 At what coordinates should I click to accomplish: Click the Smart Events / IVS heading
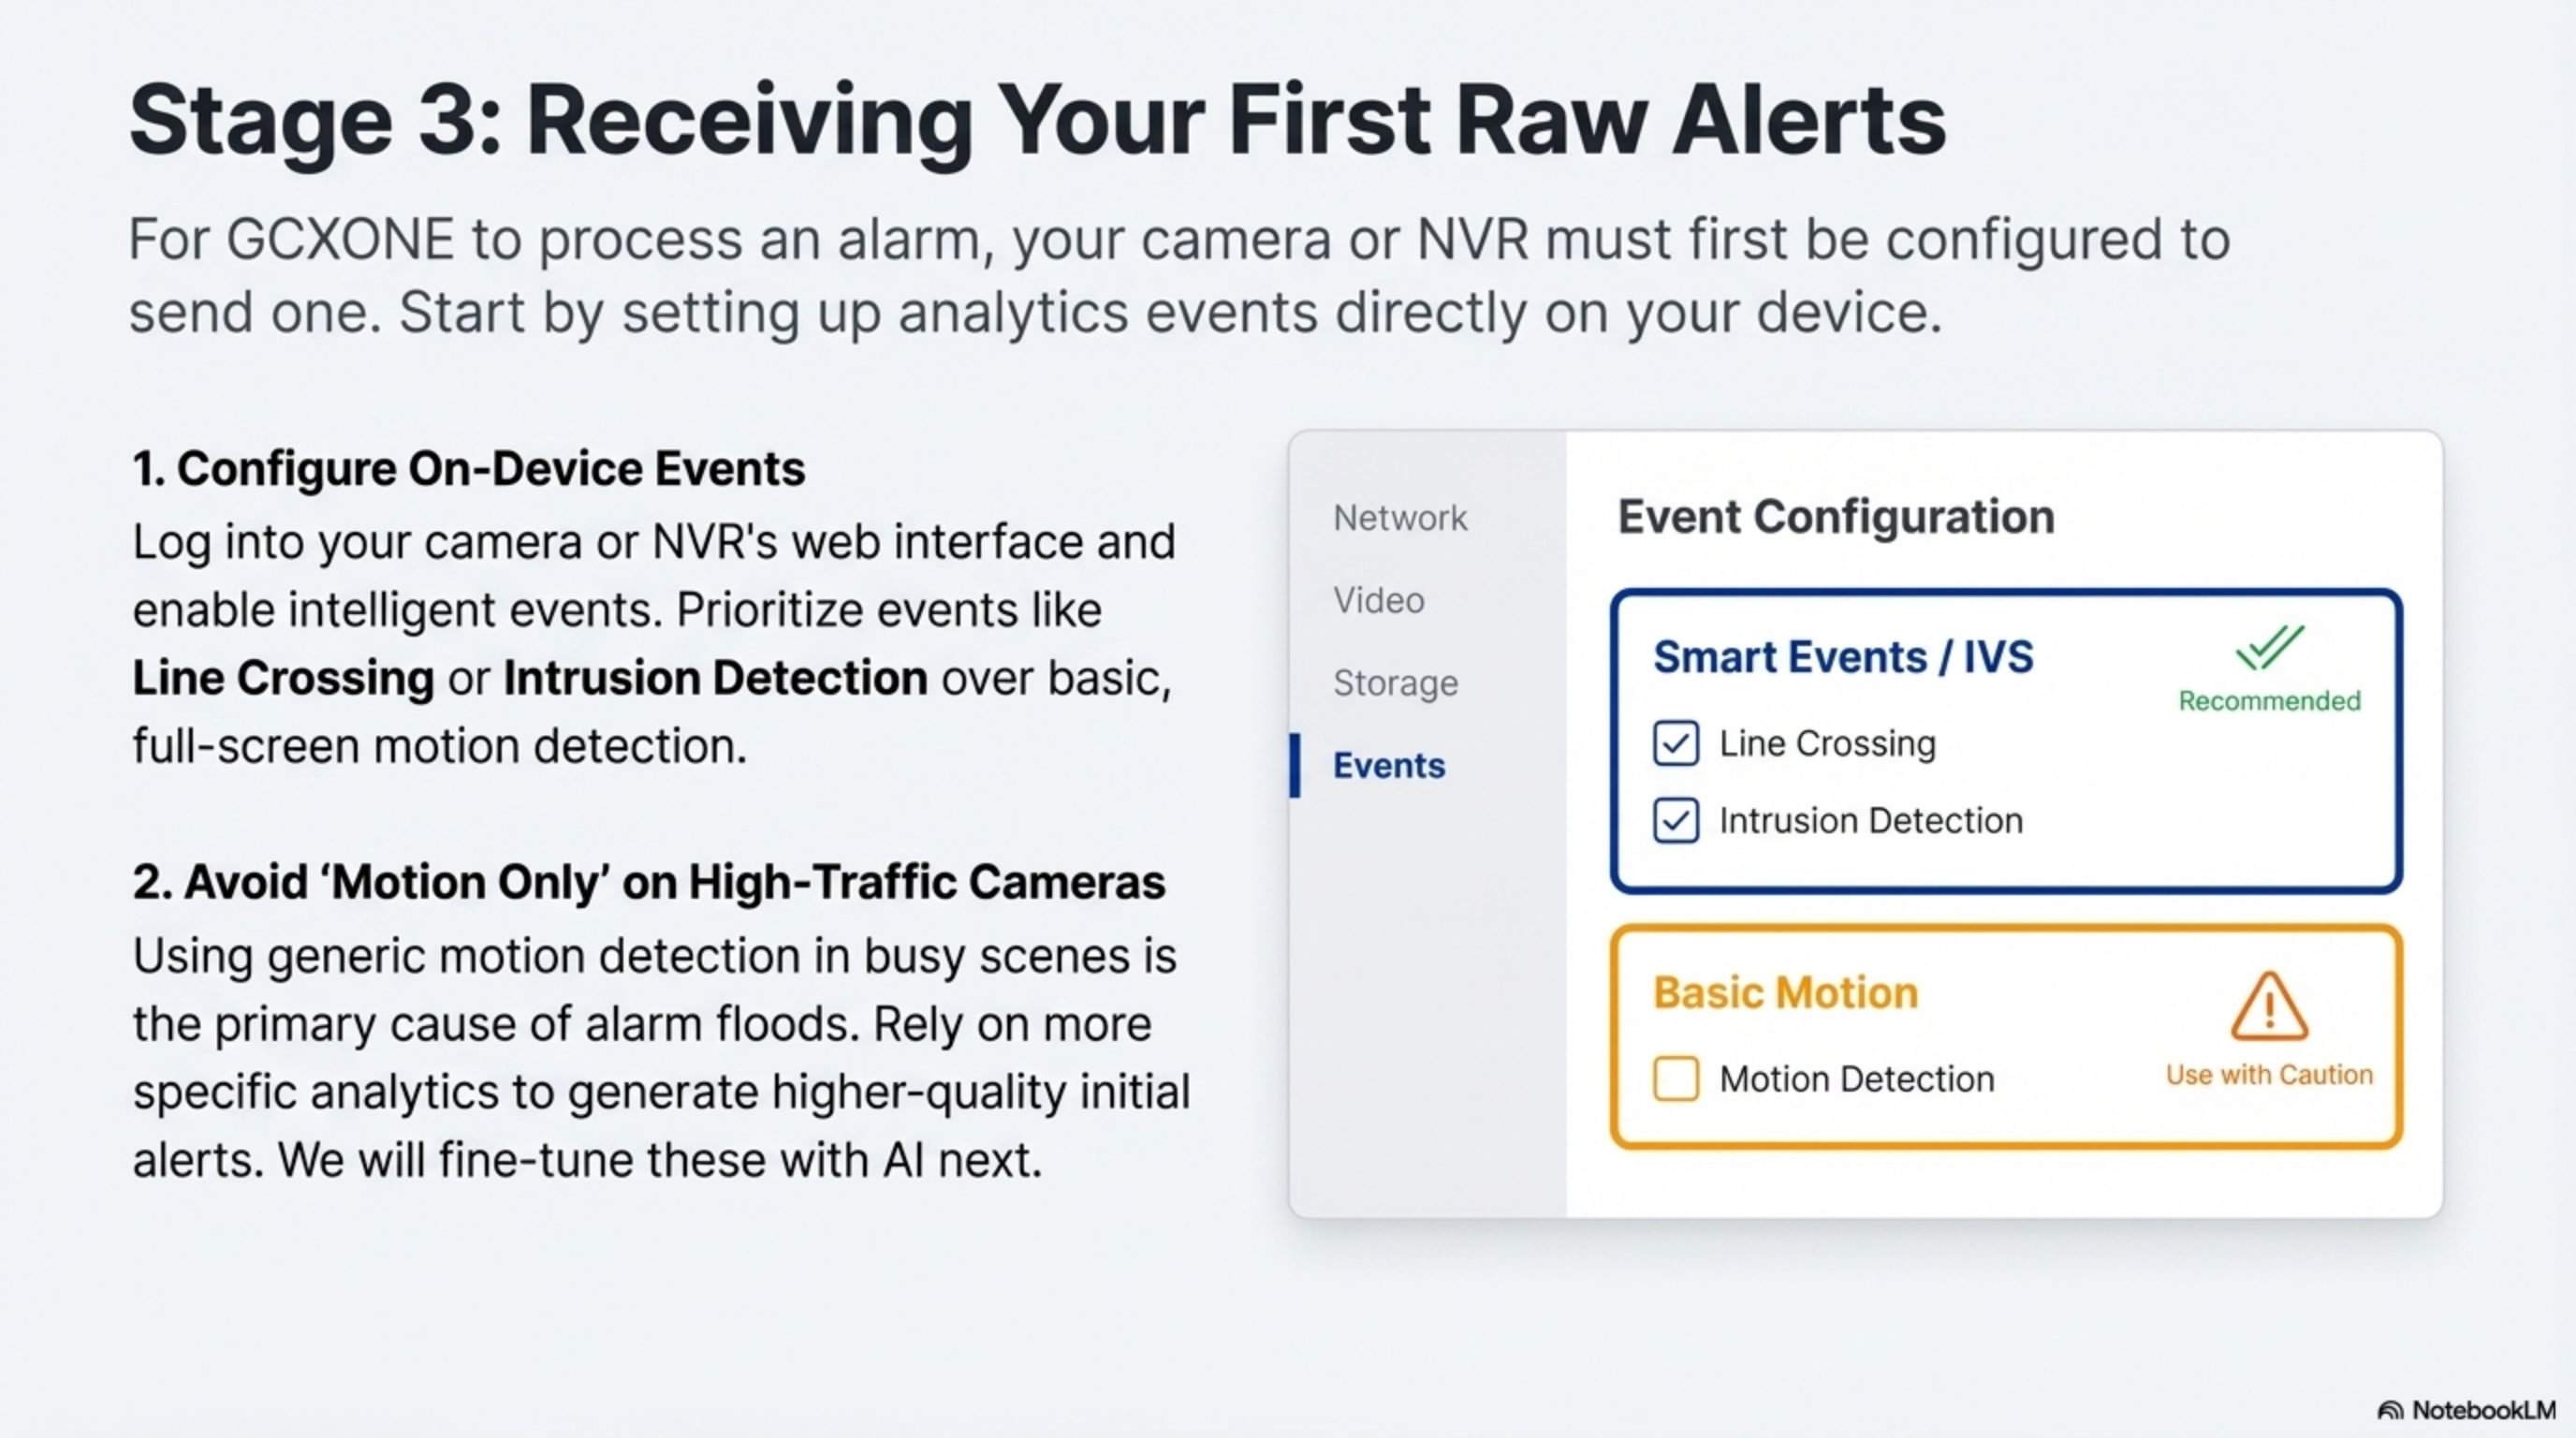1843,657
